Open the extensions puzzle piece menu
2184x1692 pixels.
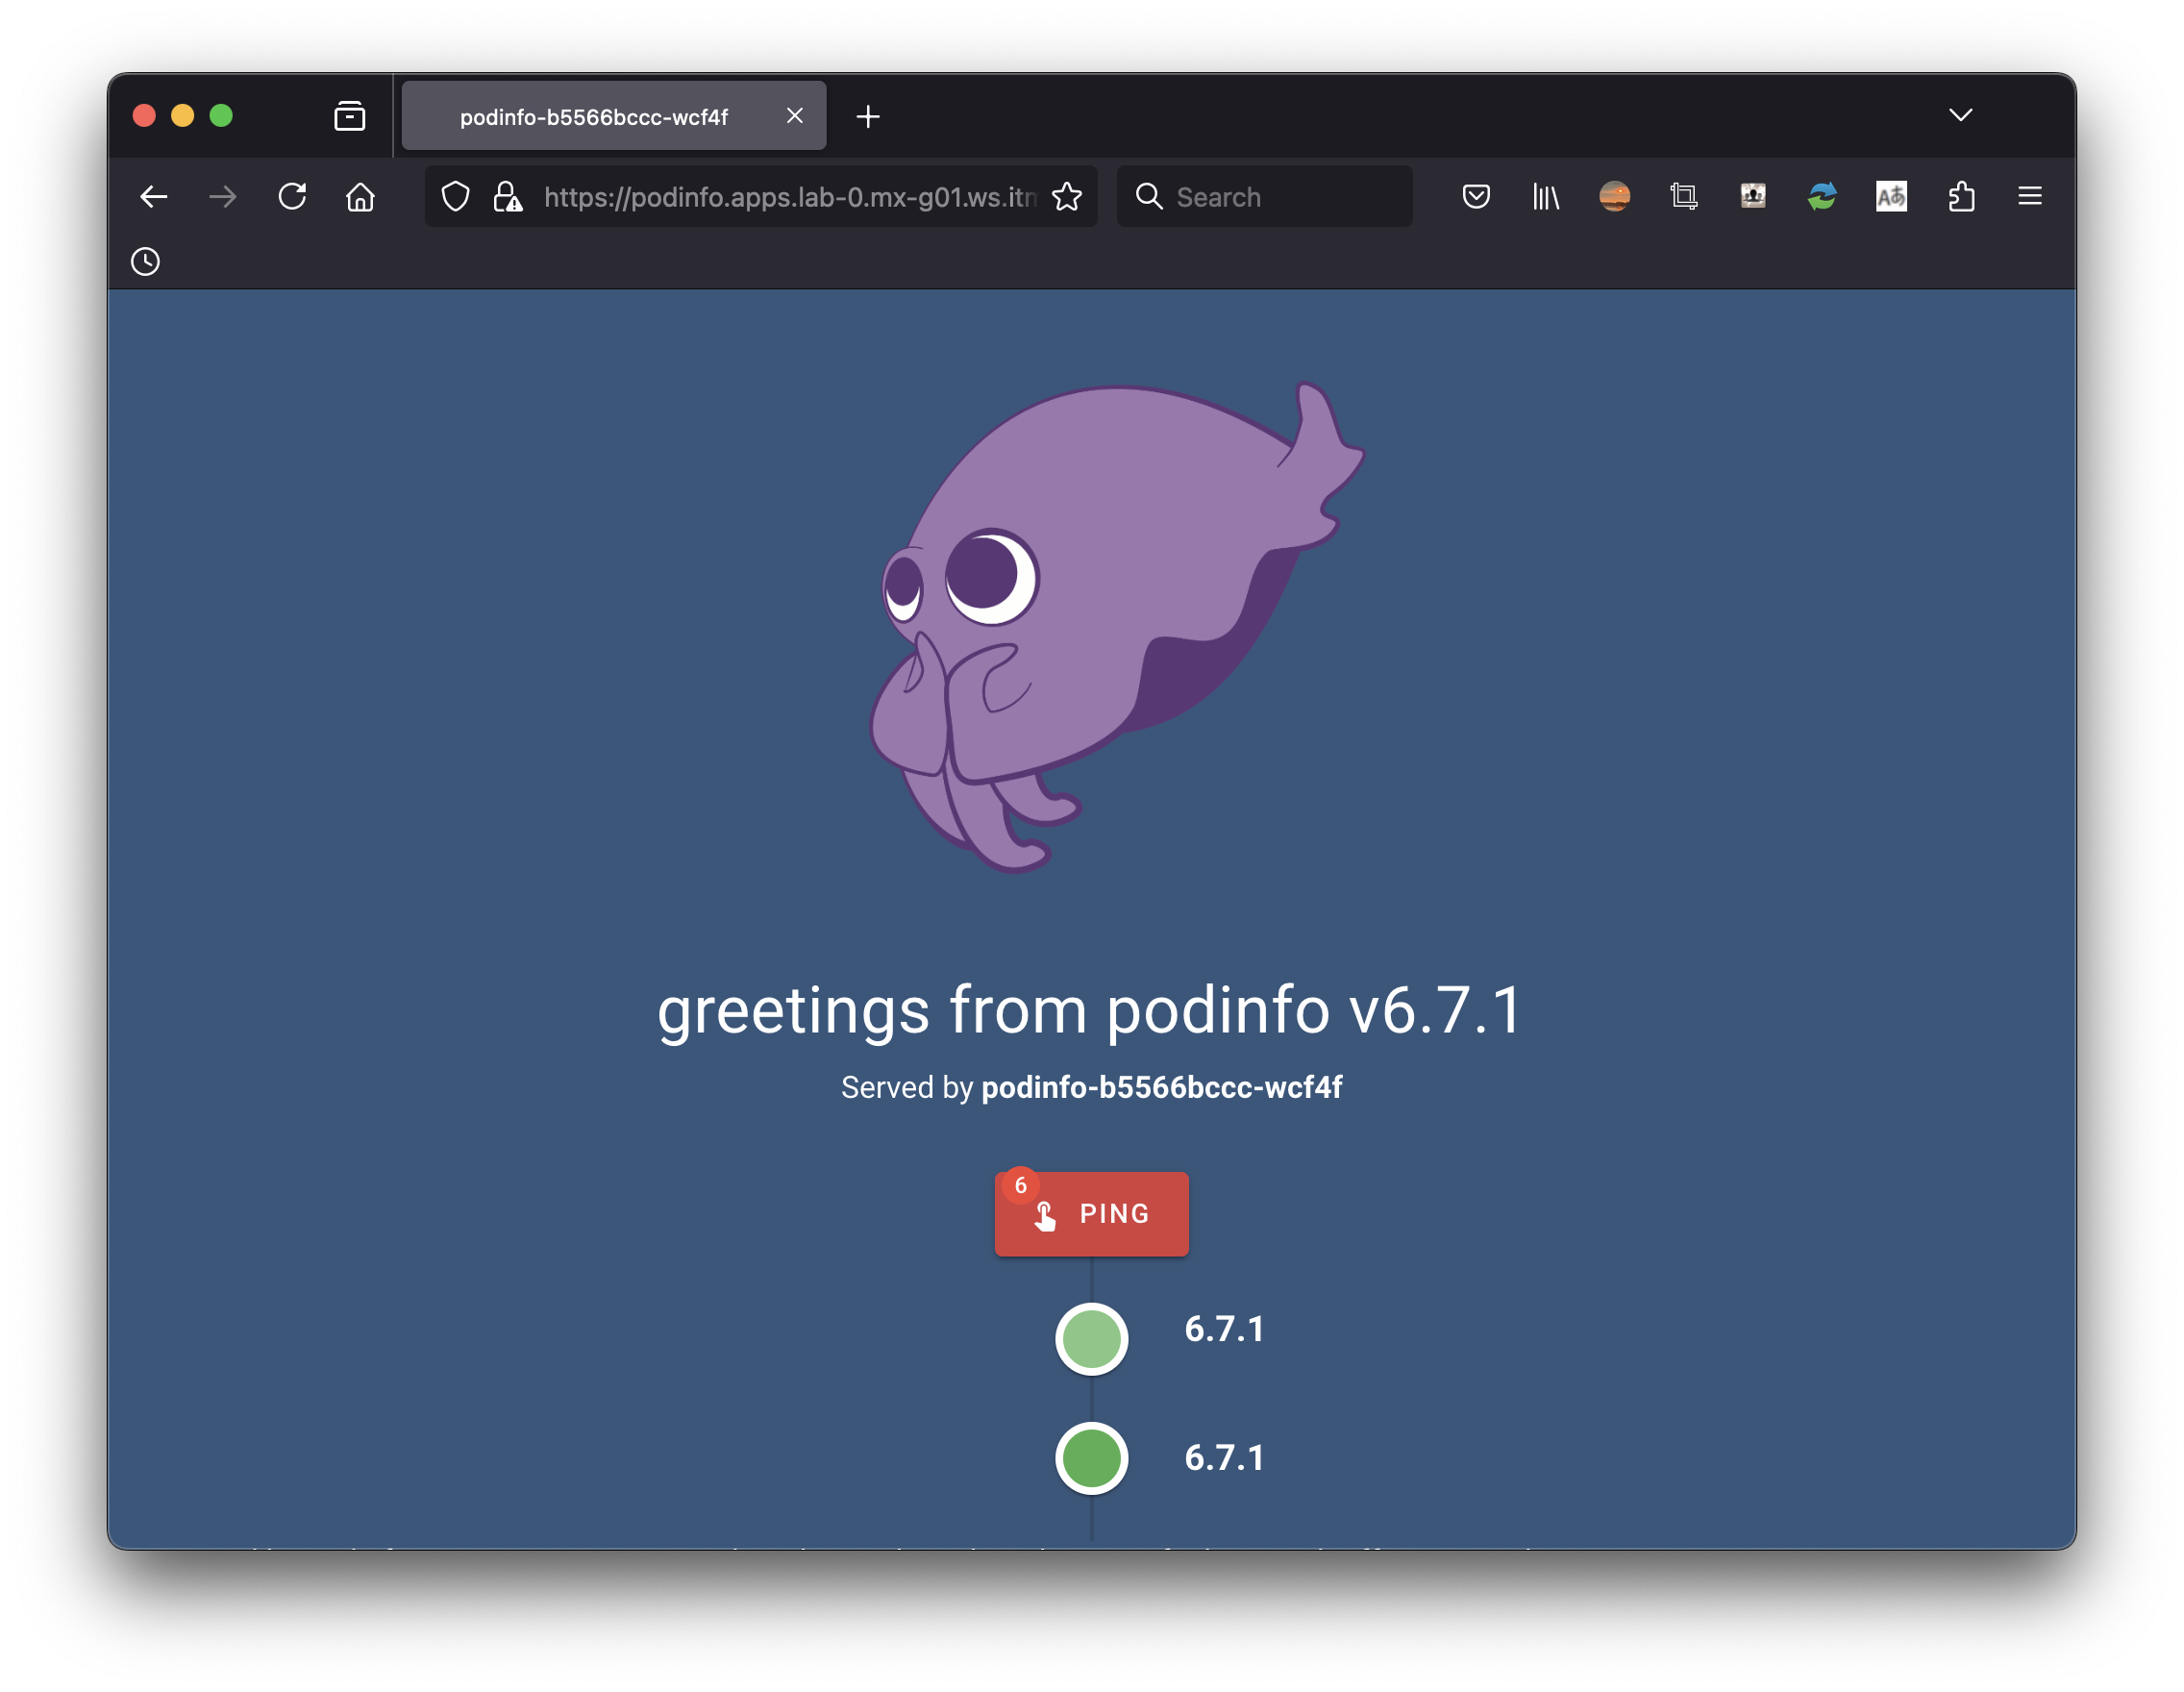(1961, 197)
